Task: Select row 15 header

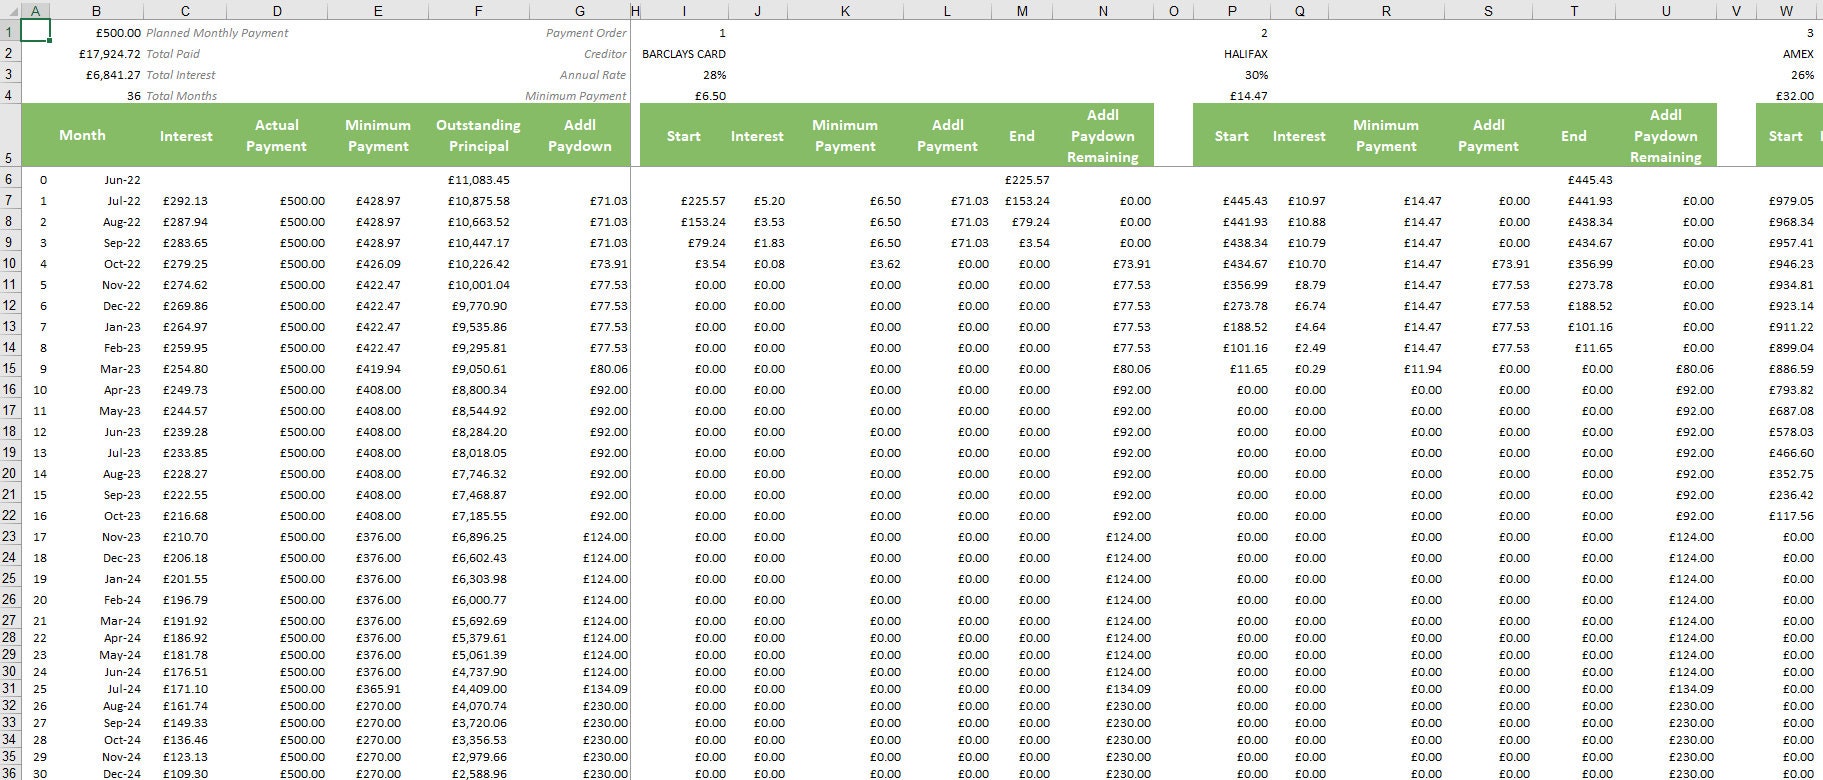Action: pyautogui.click(x=9, y=369)
